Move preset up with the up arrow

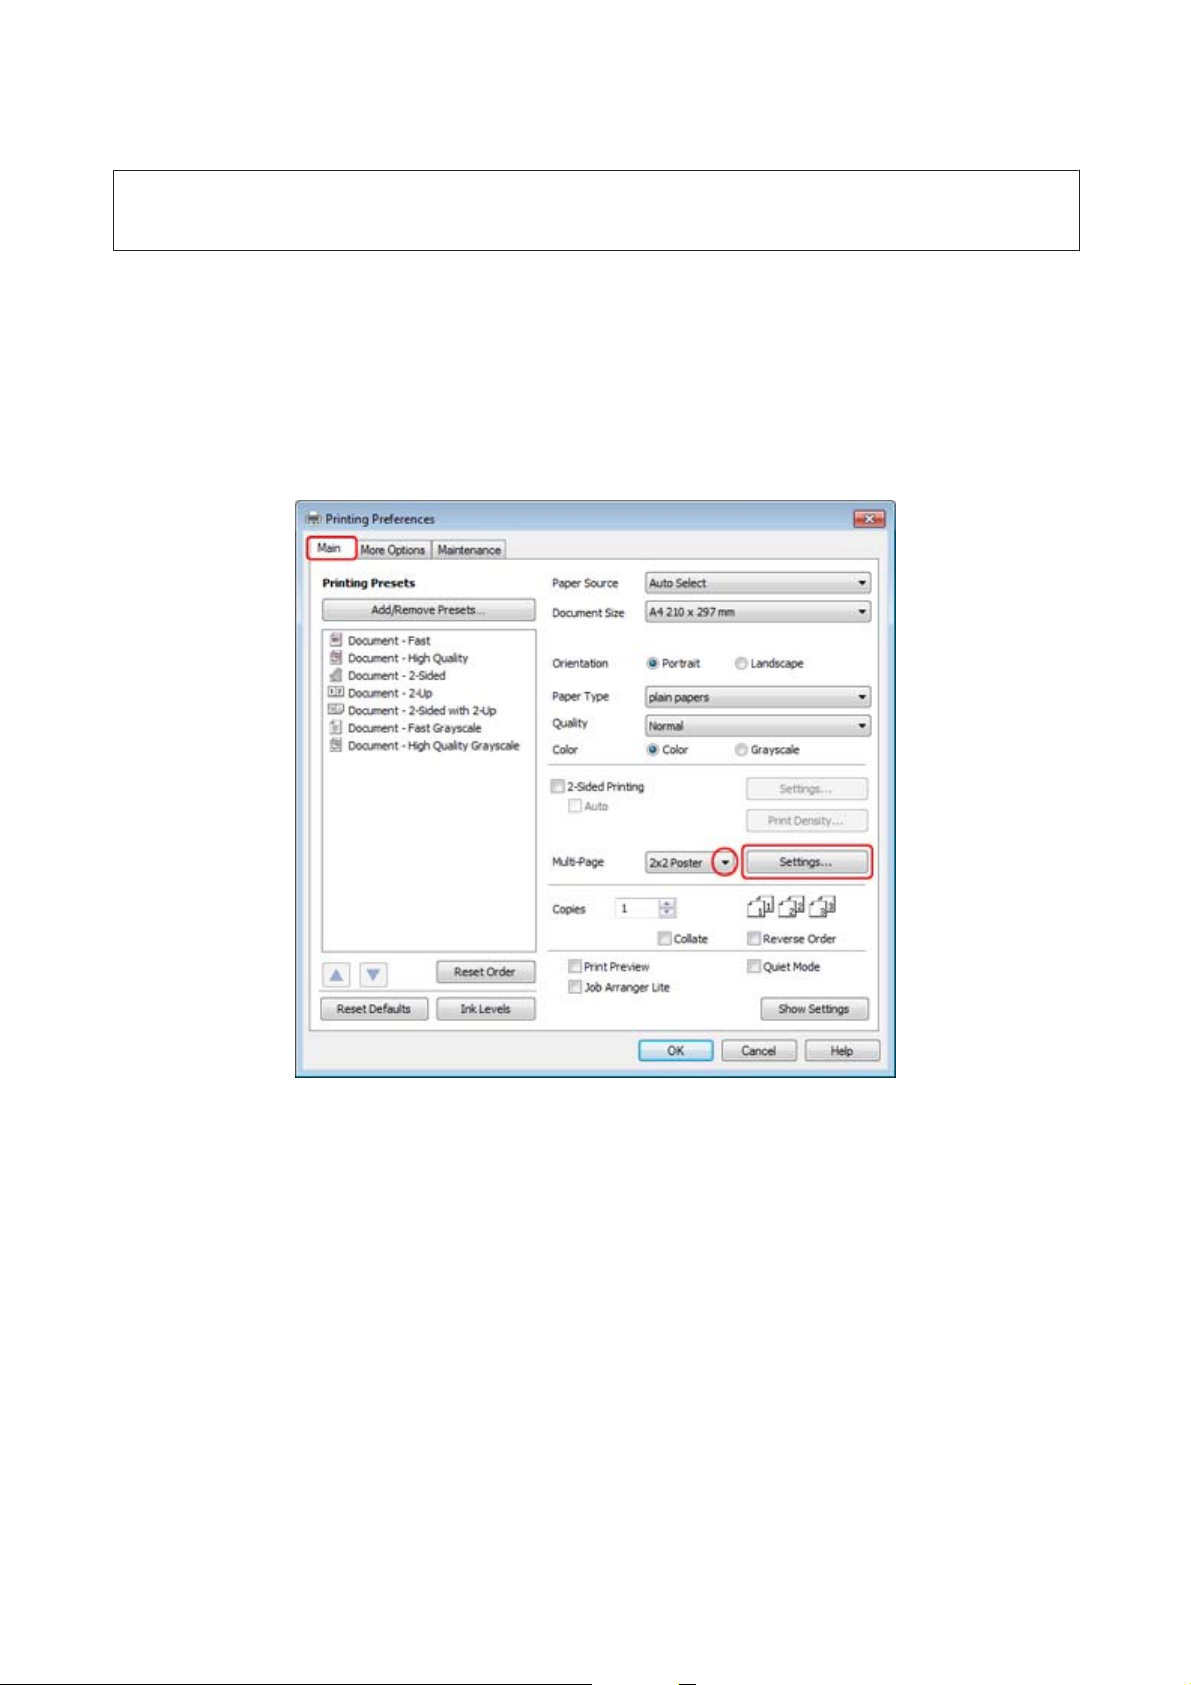coord(337,974)
